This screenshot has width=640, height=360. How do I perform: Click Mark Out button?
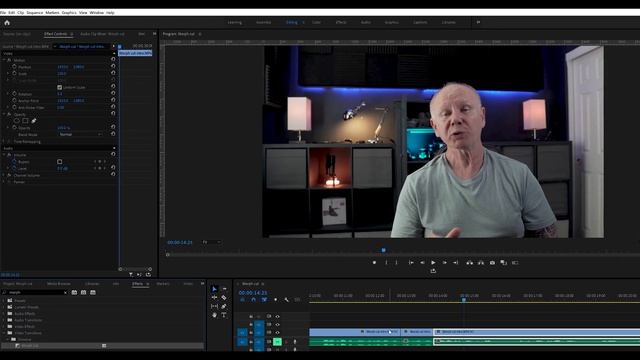[x=396, y=263]
